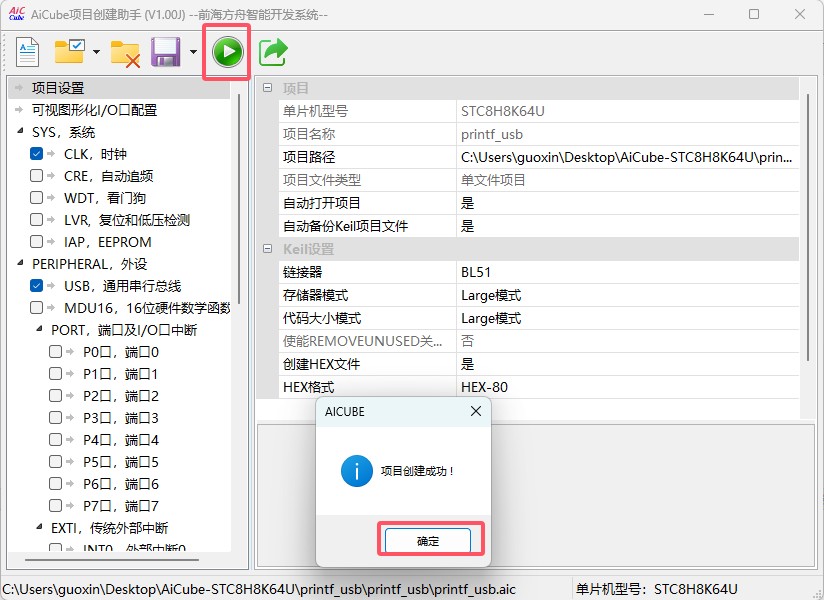This screenshot has width=824, height=600.
Task: Minimize the AiCube window
Action: [x=709, y=14]
